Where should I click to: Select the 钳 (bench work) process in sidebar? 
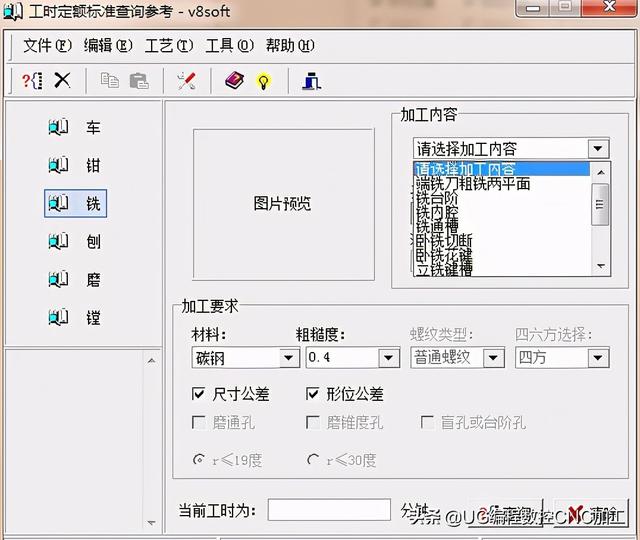click(76, 165)
